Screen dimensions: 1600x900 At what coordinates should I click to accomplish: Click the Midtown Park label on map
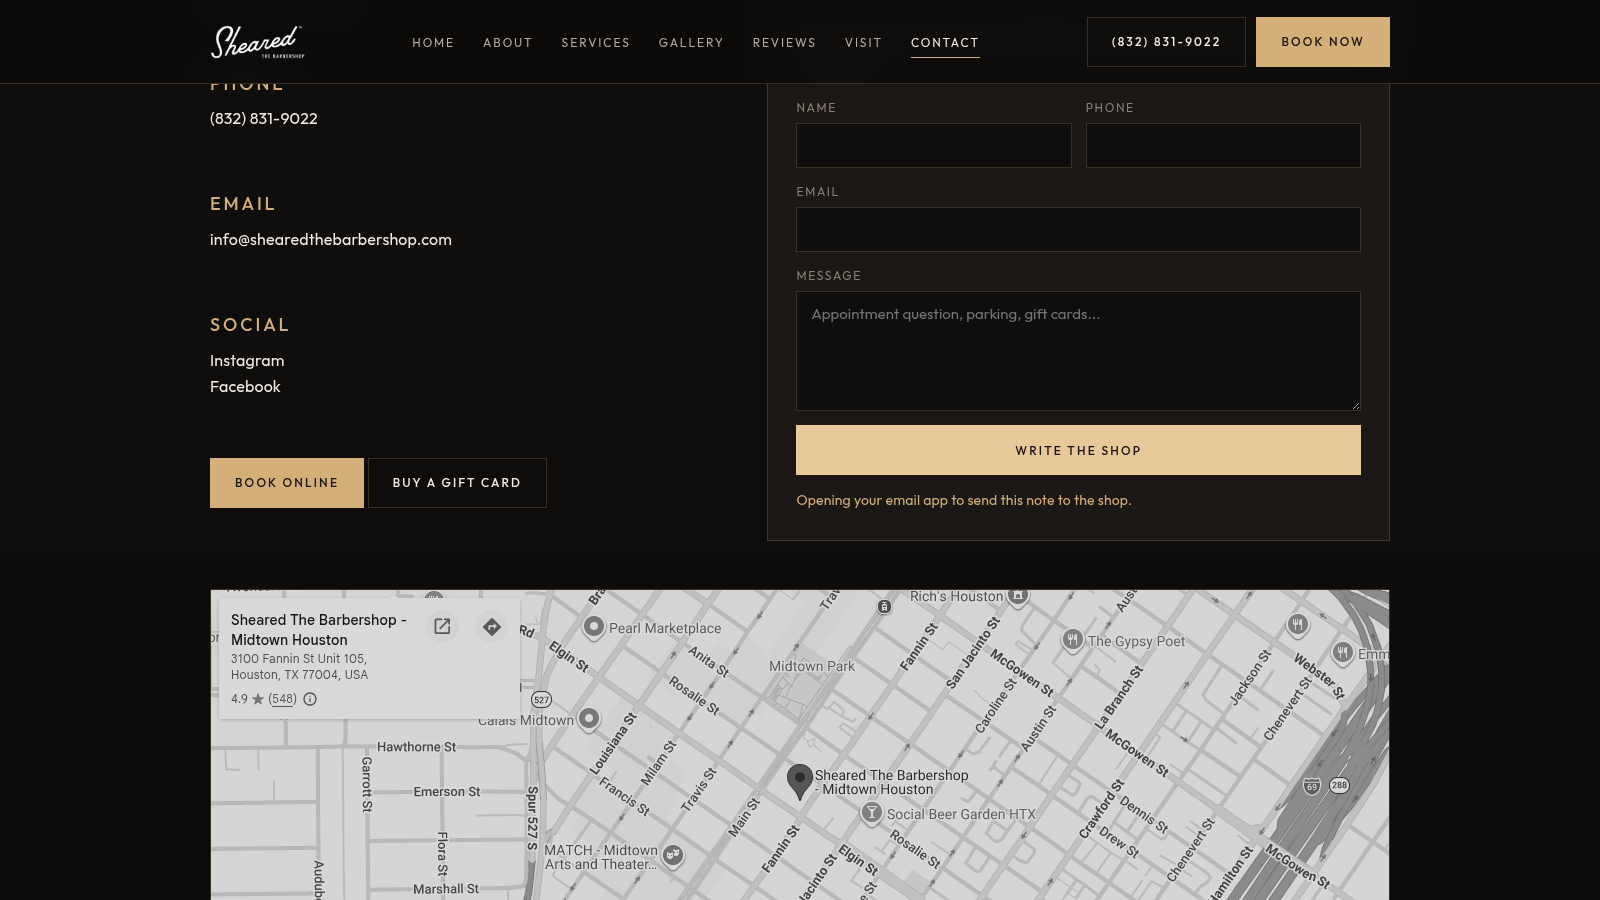tap(812, 666)
